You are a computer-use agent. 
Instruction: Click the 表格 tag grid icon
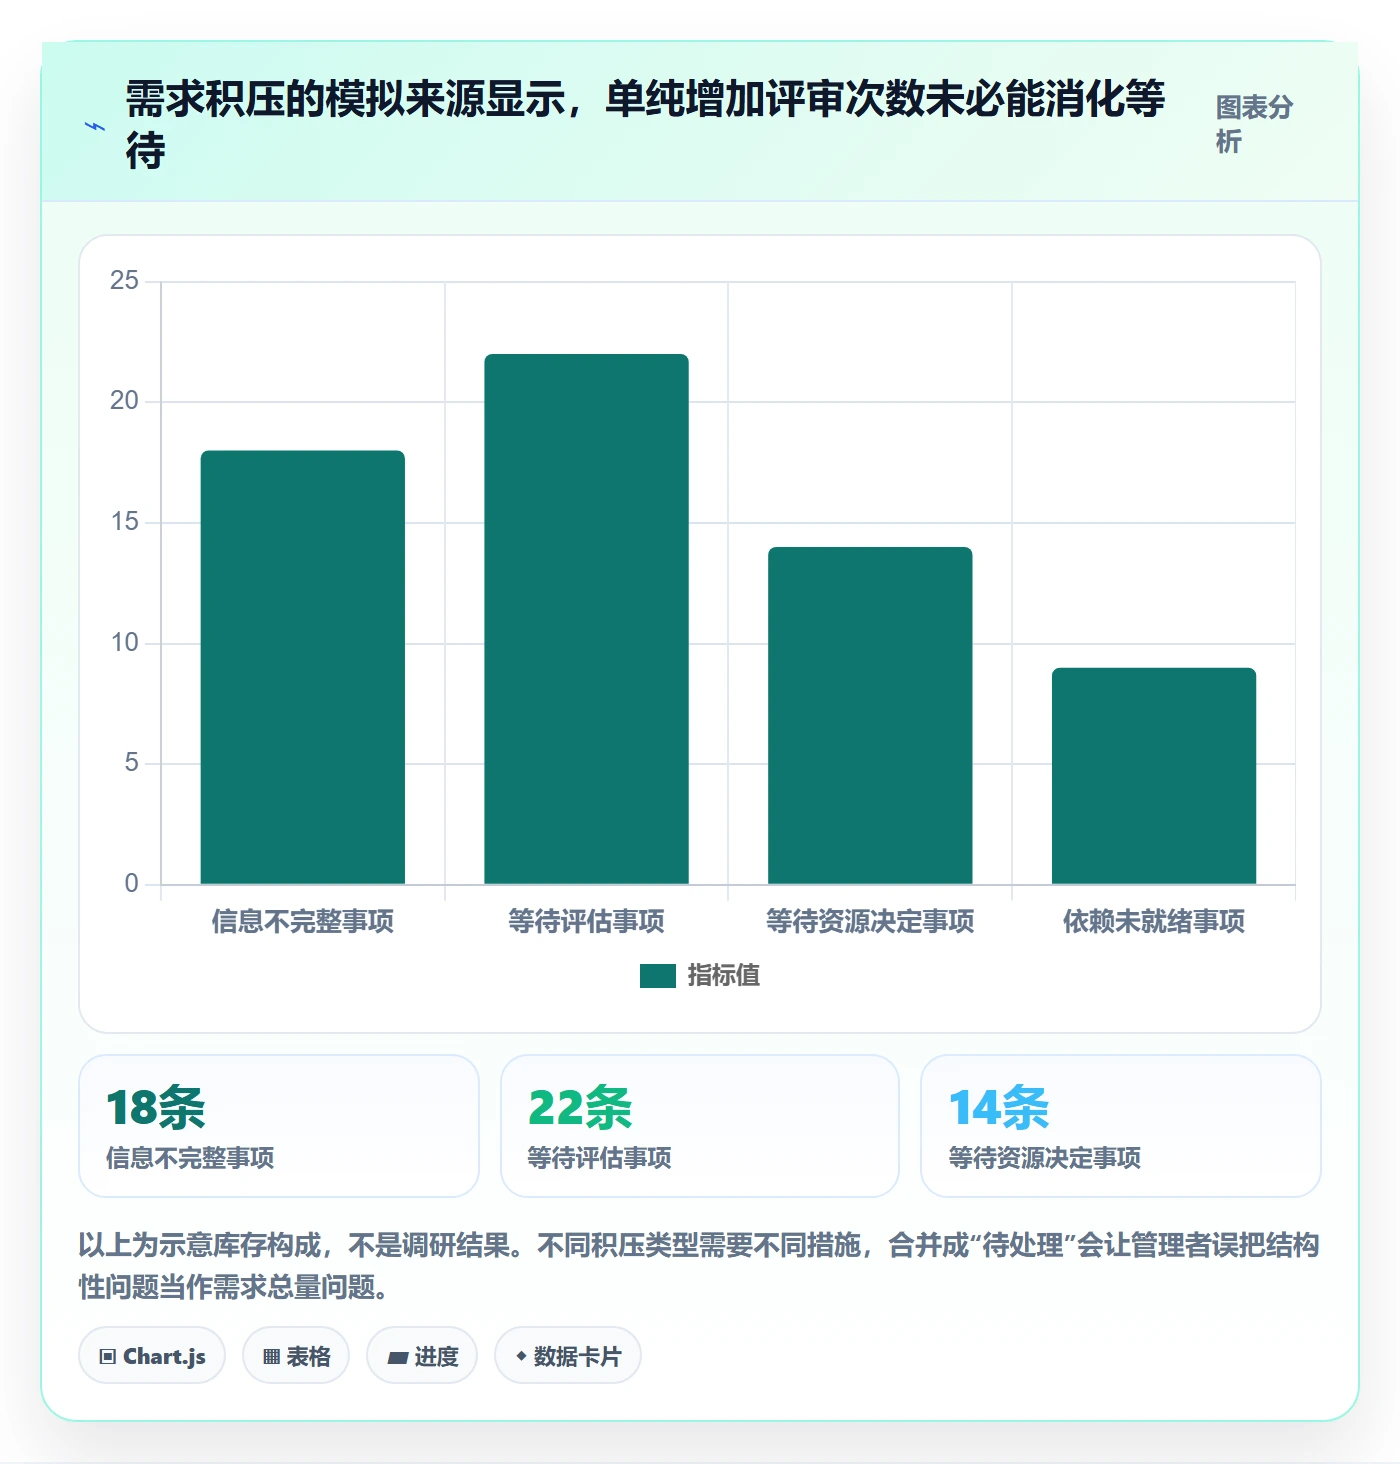pyautogui.click(x=271, y=1357)
